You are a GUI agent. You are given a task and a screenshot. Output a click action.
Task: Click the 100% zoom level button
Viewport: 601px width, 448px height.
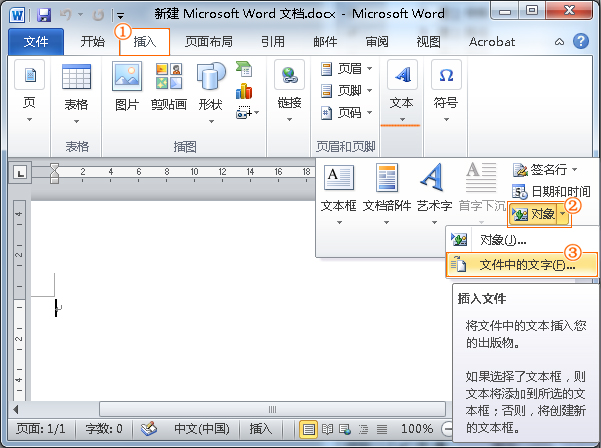[x=417, y=428]
